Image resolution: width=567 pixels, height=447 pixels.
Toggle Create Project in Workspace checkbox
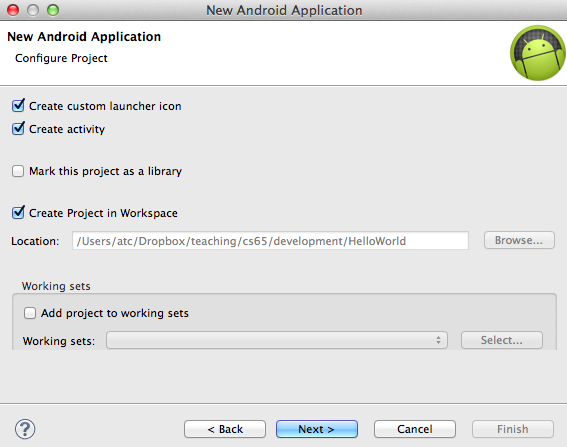(18, 213)
